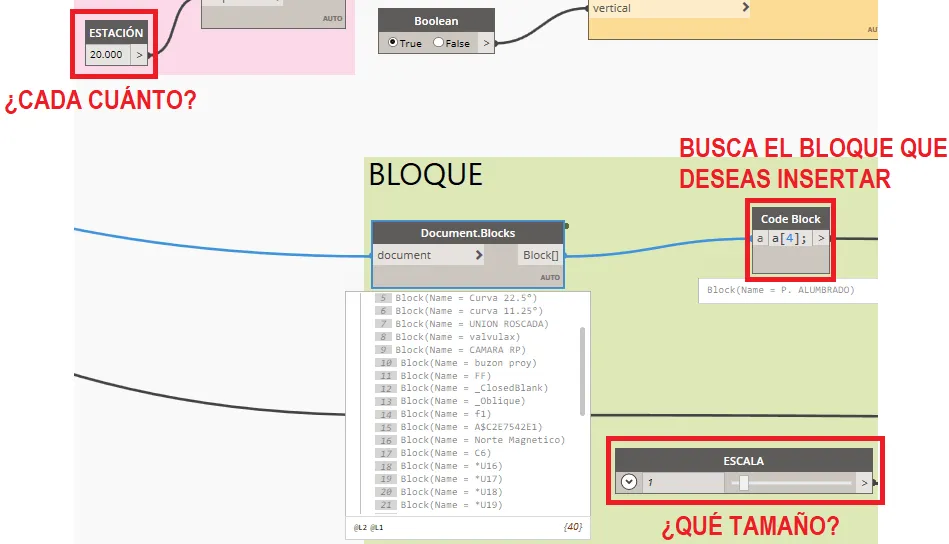Select the Boolean node title header
Viewport: 949px width, 544px height.
click(436, 21)
